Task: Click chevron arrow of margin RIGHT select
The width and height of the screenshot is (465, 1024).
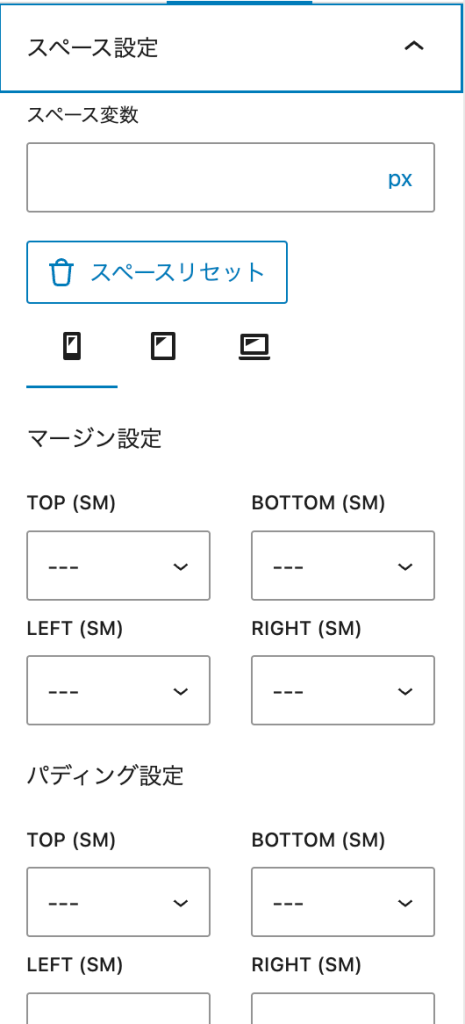Action: [x=405, y=691]
